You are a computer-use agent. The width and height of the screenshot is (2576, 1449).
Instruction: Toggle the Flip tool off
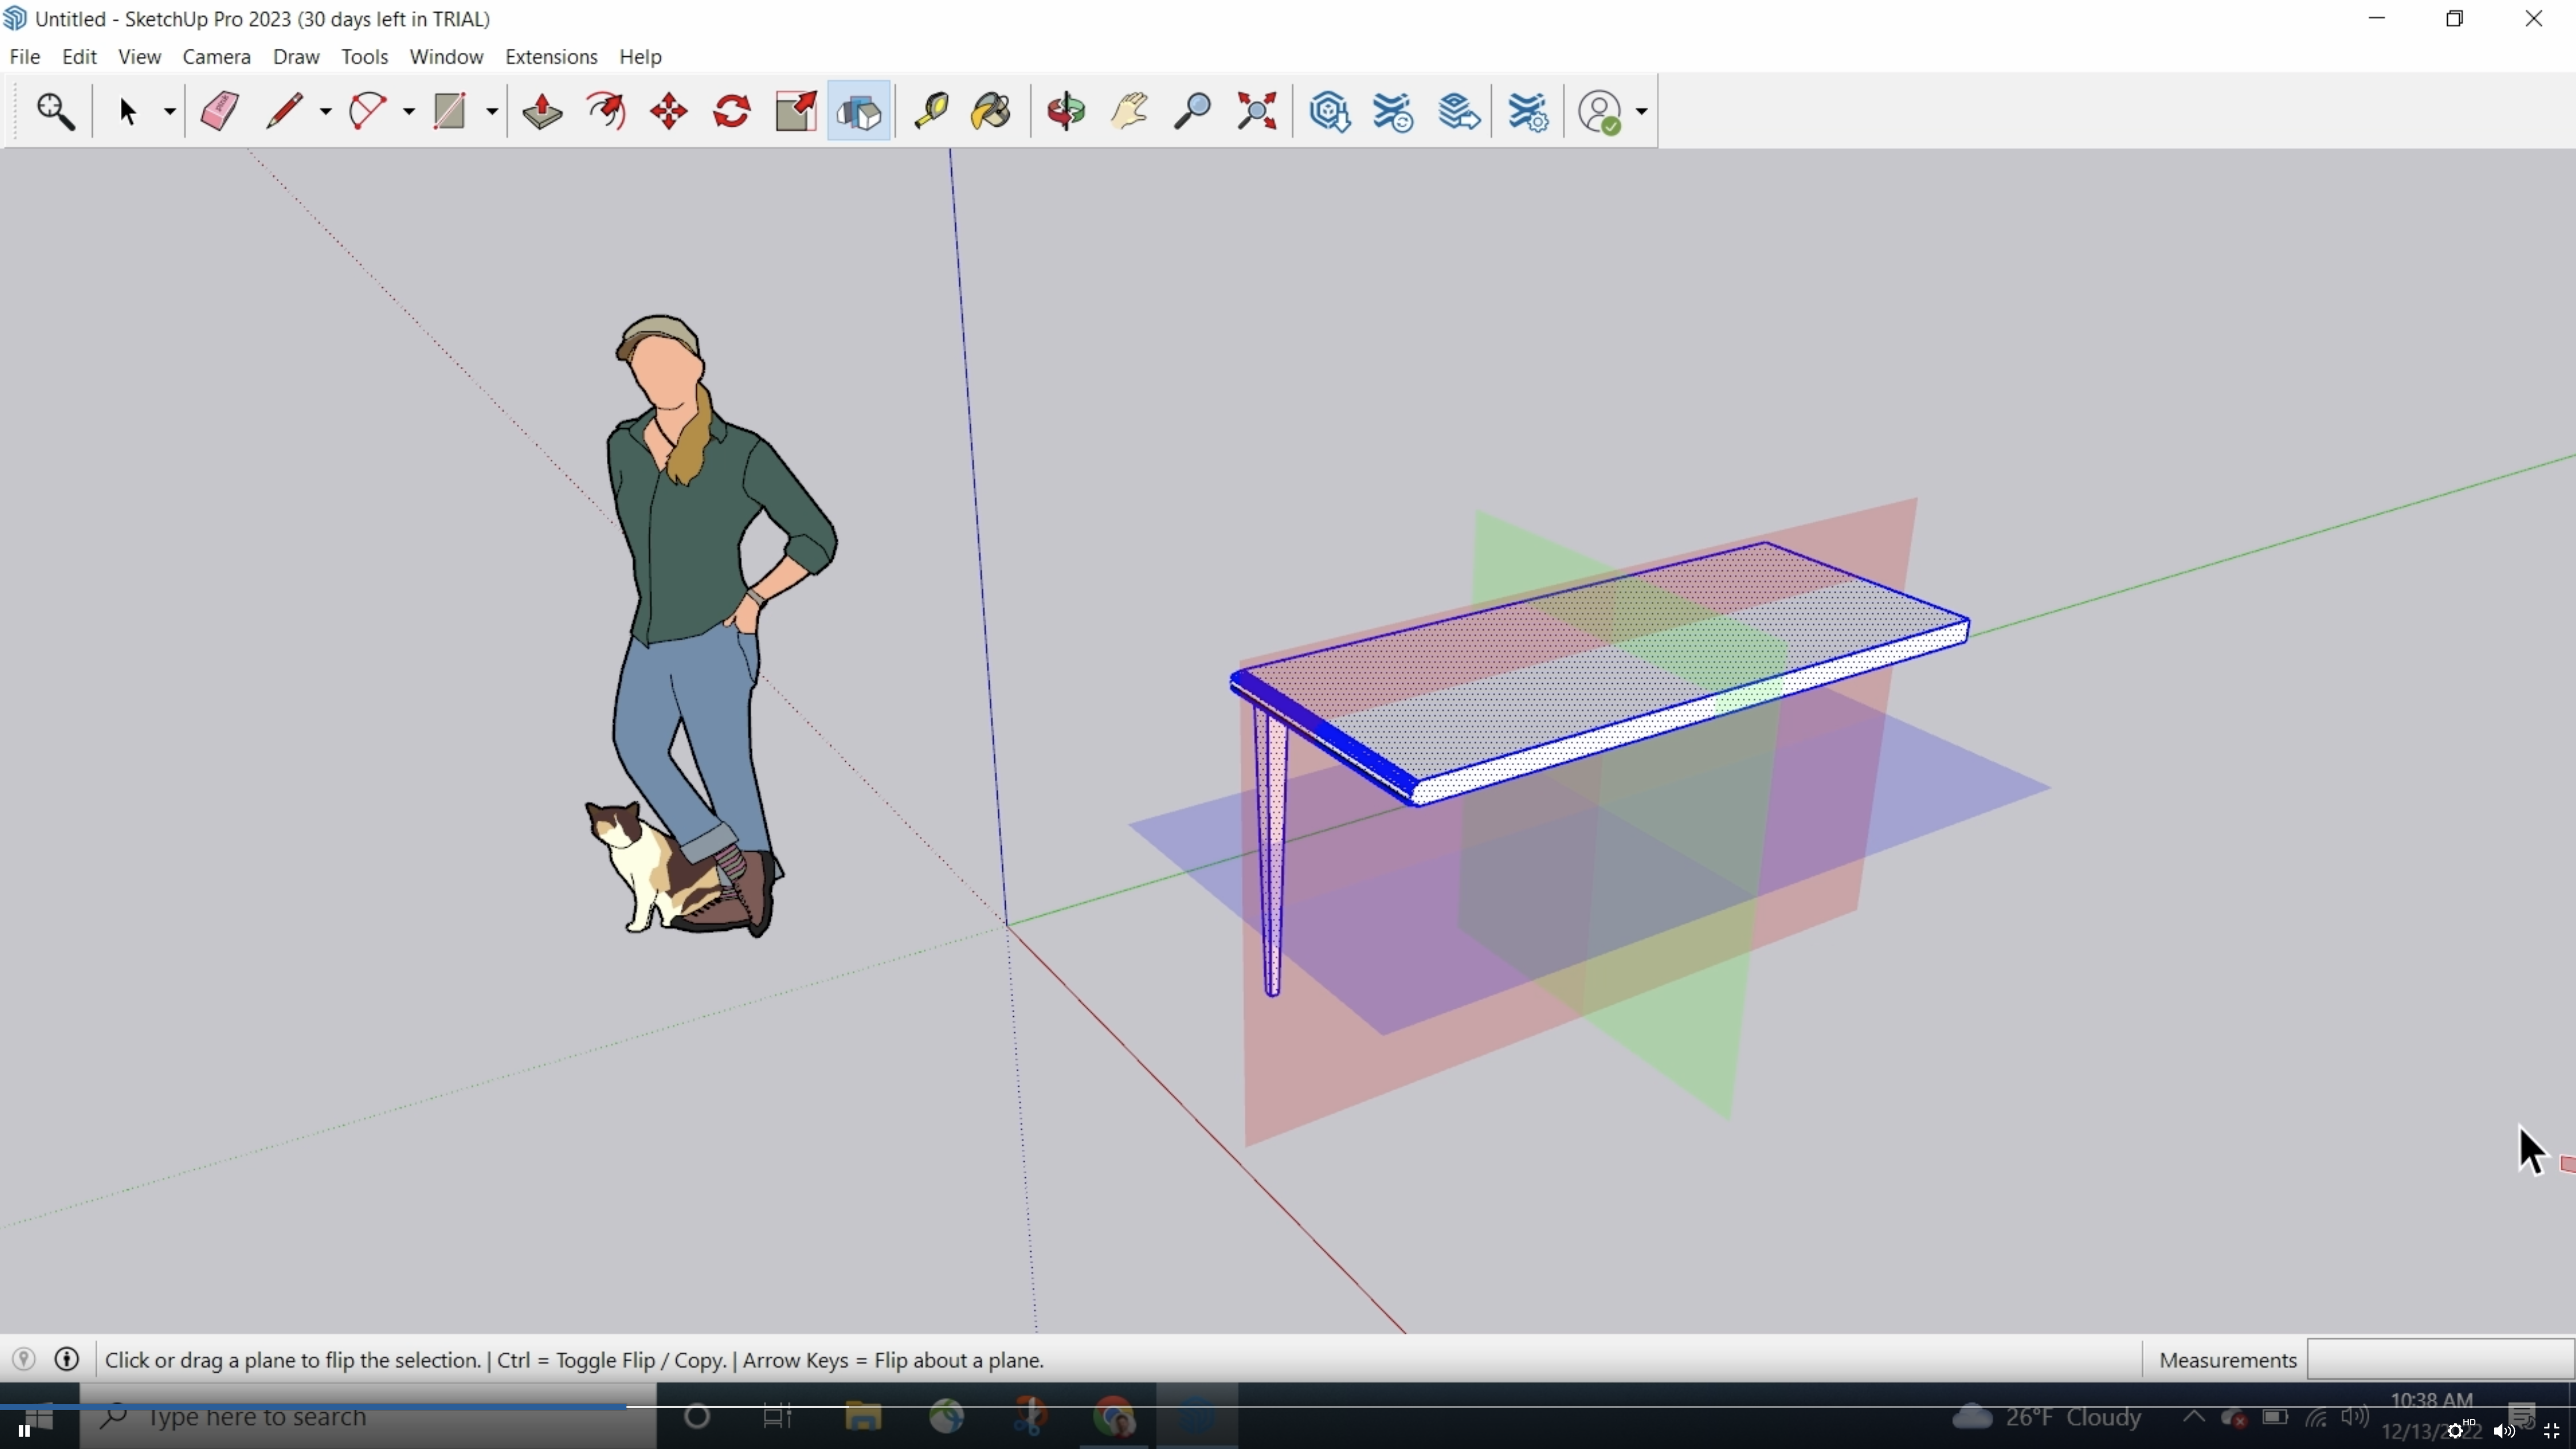tap(858, 111)
